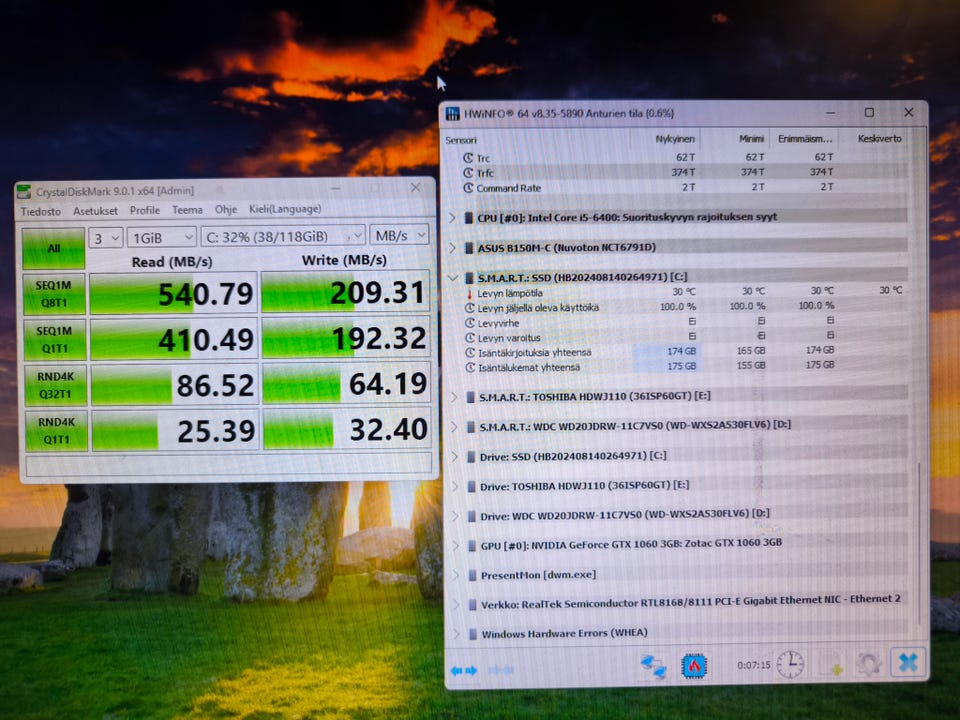Image resolution: width=960 pixels, height=720 pixels.
Task: Open HWiNFO sensor settings gear
Action: (868, 664)
